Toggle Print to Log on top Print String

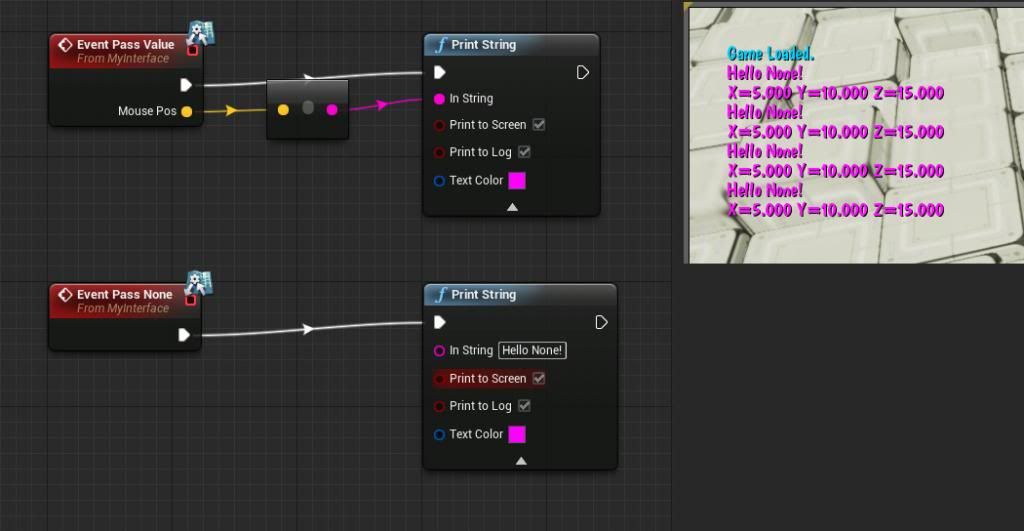point(525,152)
